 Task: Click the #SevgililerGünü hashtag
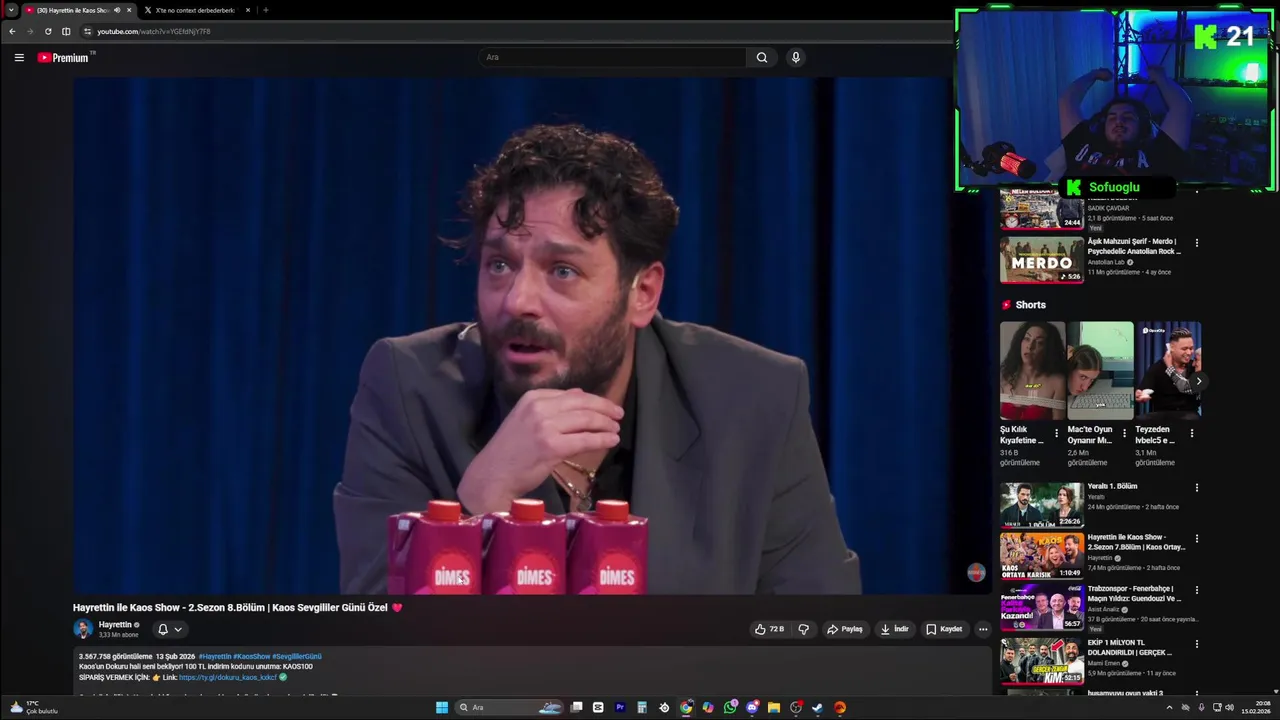pyautogui.click(x=297, y=656)
